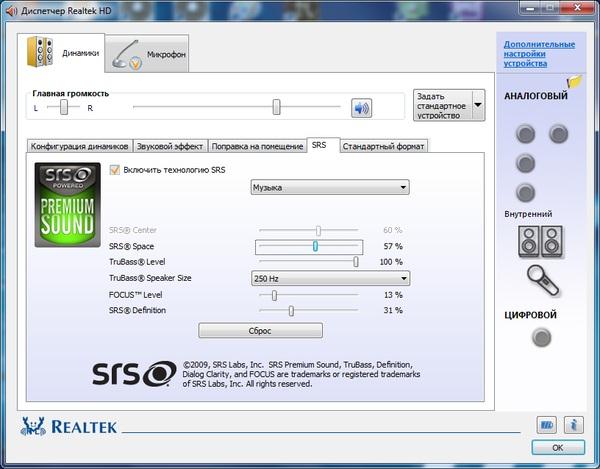
Task: Open the yellow folder connector settings icon
Action: (x=574, y=81)
